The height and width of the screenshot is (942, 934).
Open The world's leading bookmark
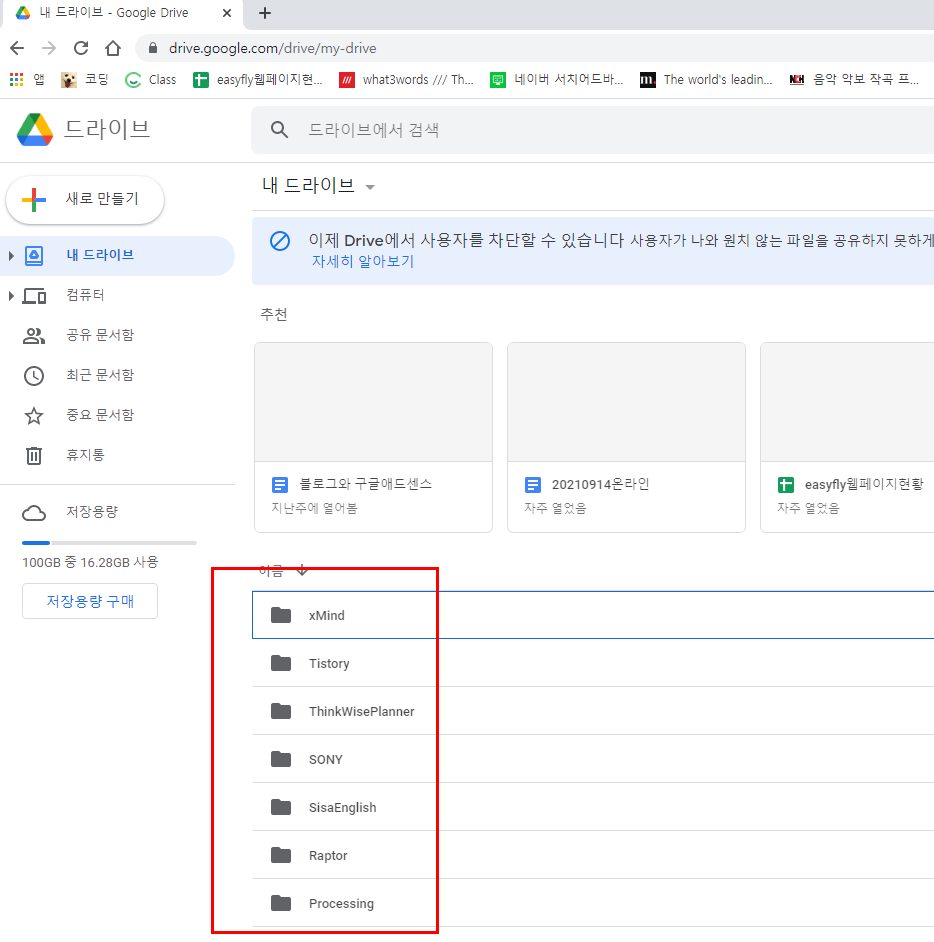(706, 79)
